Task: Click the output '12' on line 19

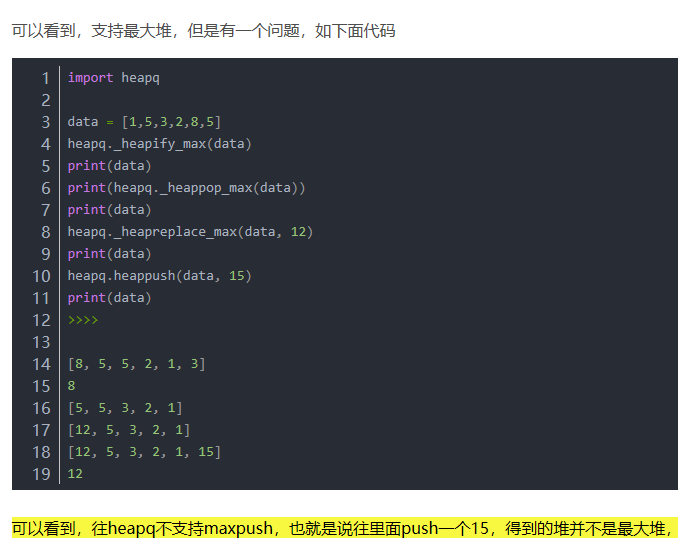Action: [x=75, y=474]
